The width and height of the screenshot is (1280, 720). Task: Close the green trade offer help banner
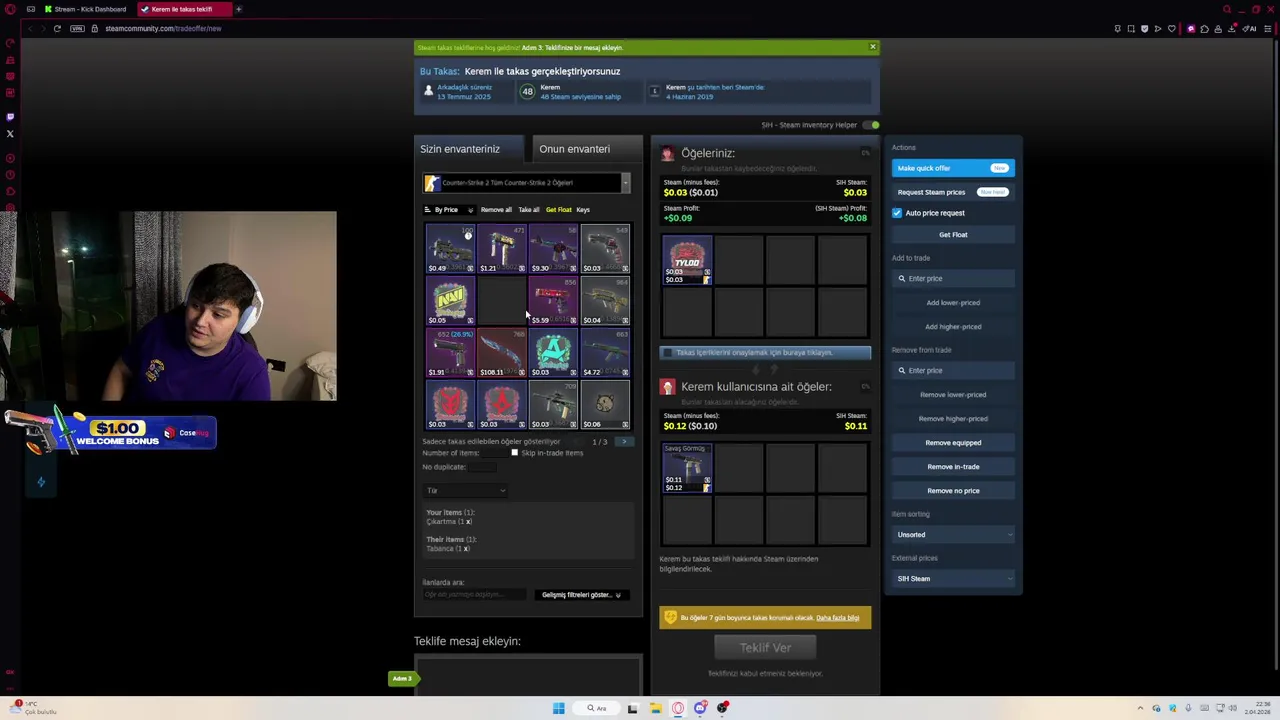[872, 47]
